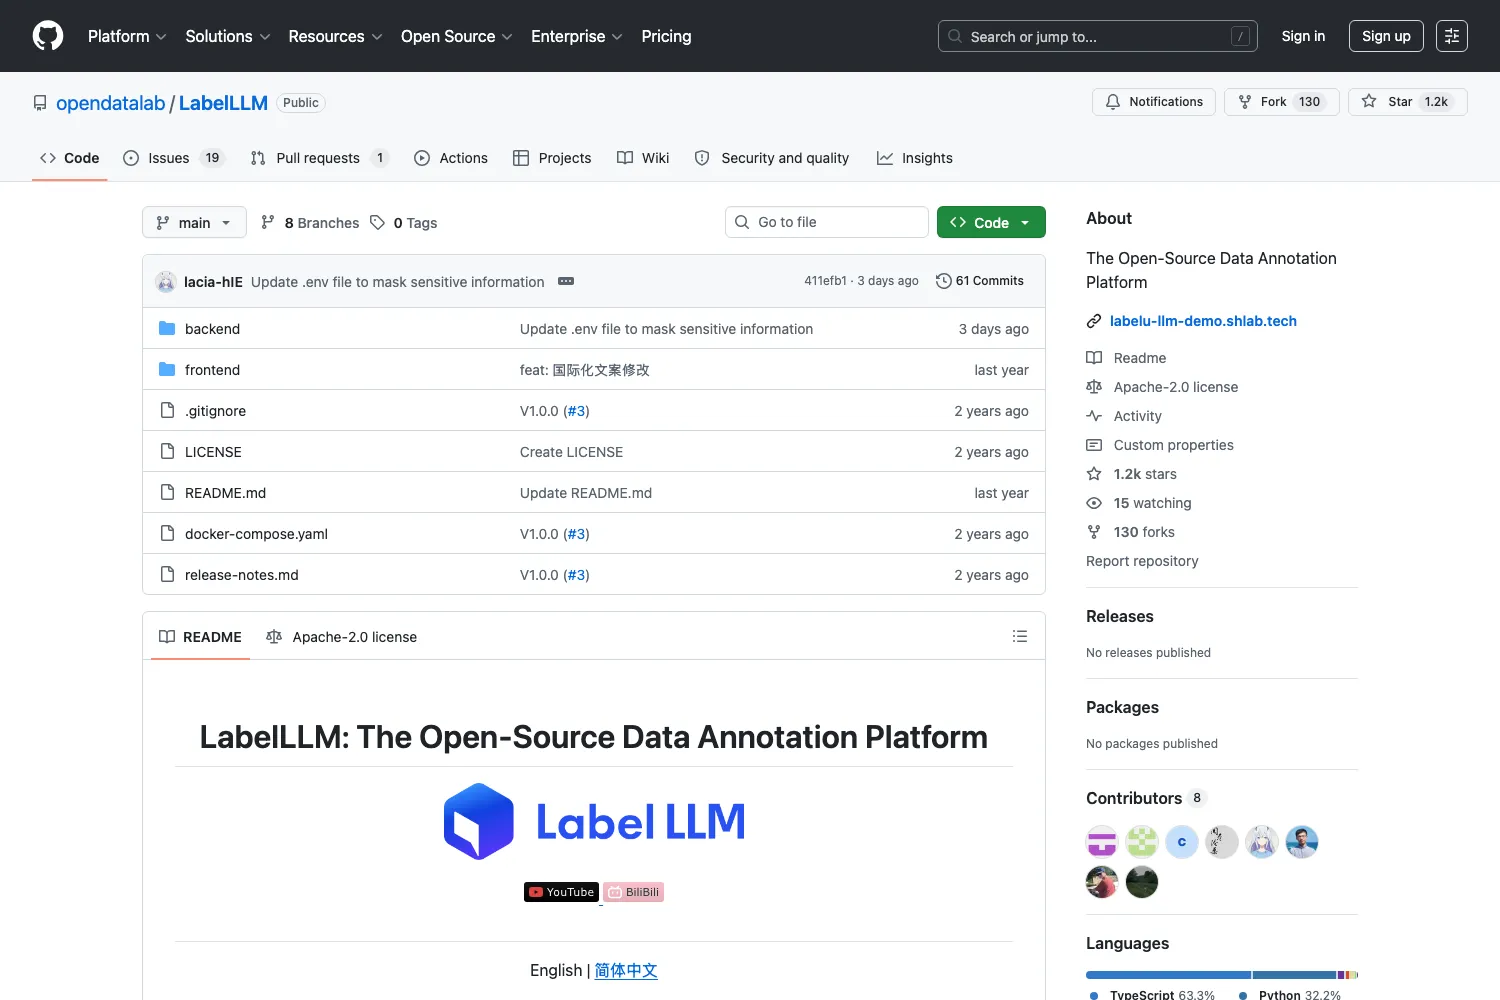Click the YouTube badge
The height and width of the screenshot is (1000, 1500).
[561, 892]
